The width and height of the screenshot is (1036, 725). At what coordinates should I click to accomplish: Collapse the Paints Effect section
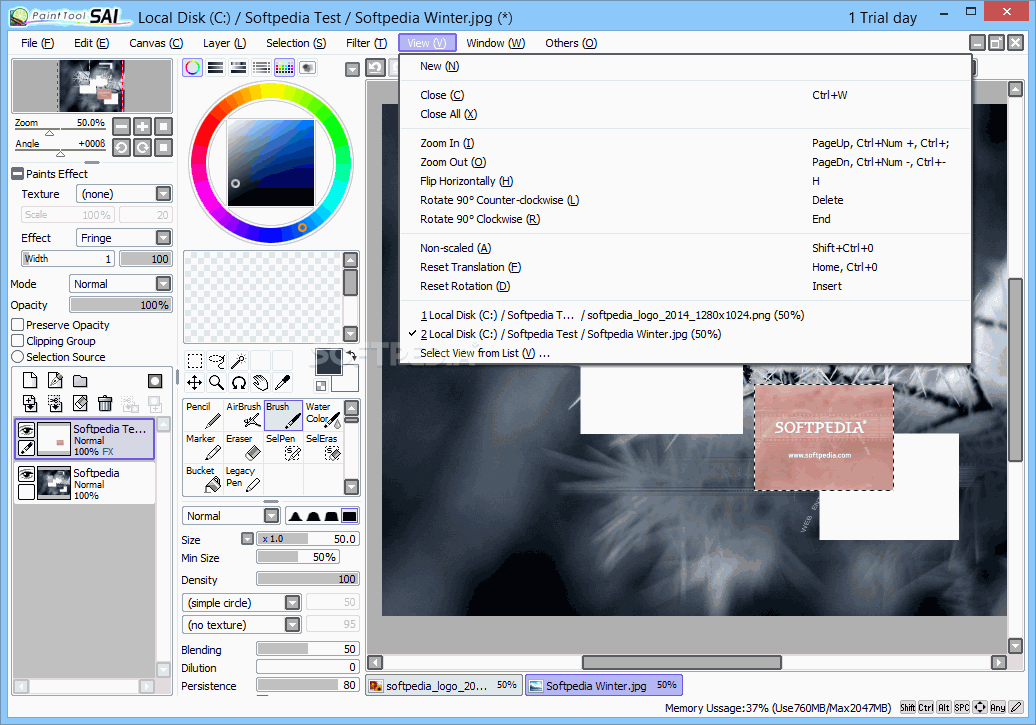point(17,174)
